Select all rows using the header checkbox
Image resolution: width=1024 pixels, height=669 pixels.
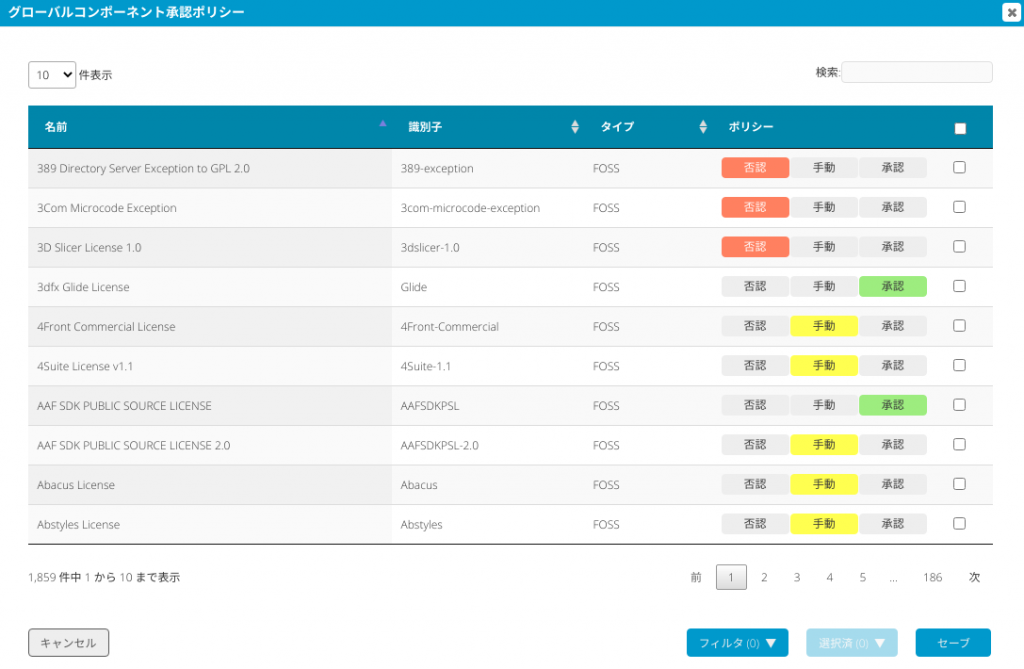coord(959,127)
